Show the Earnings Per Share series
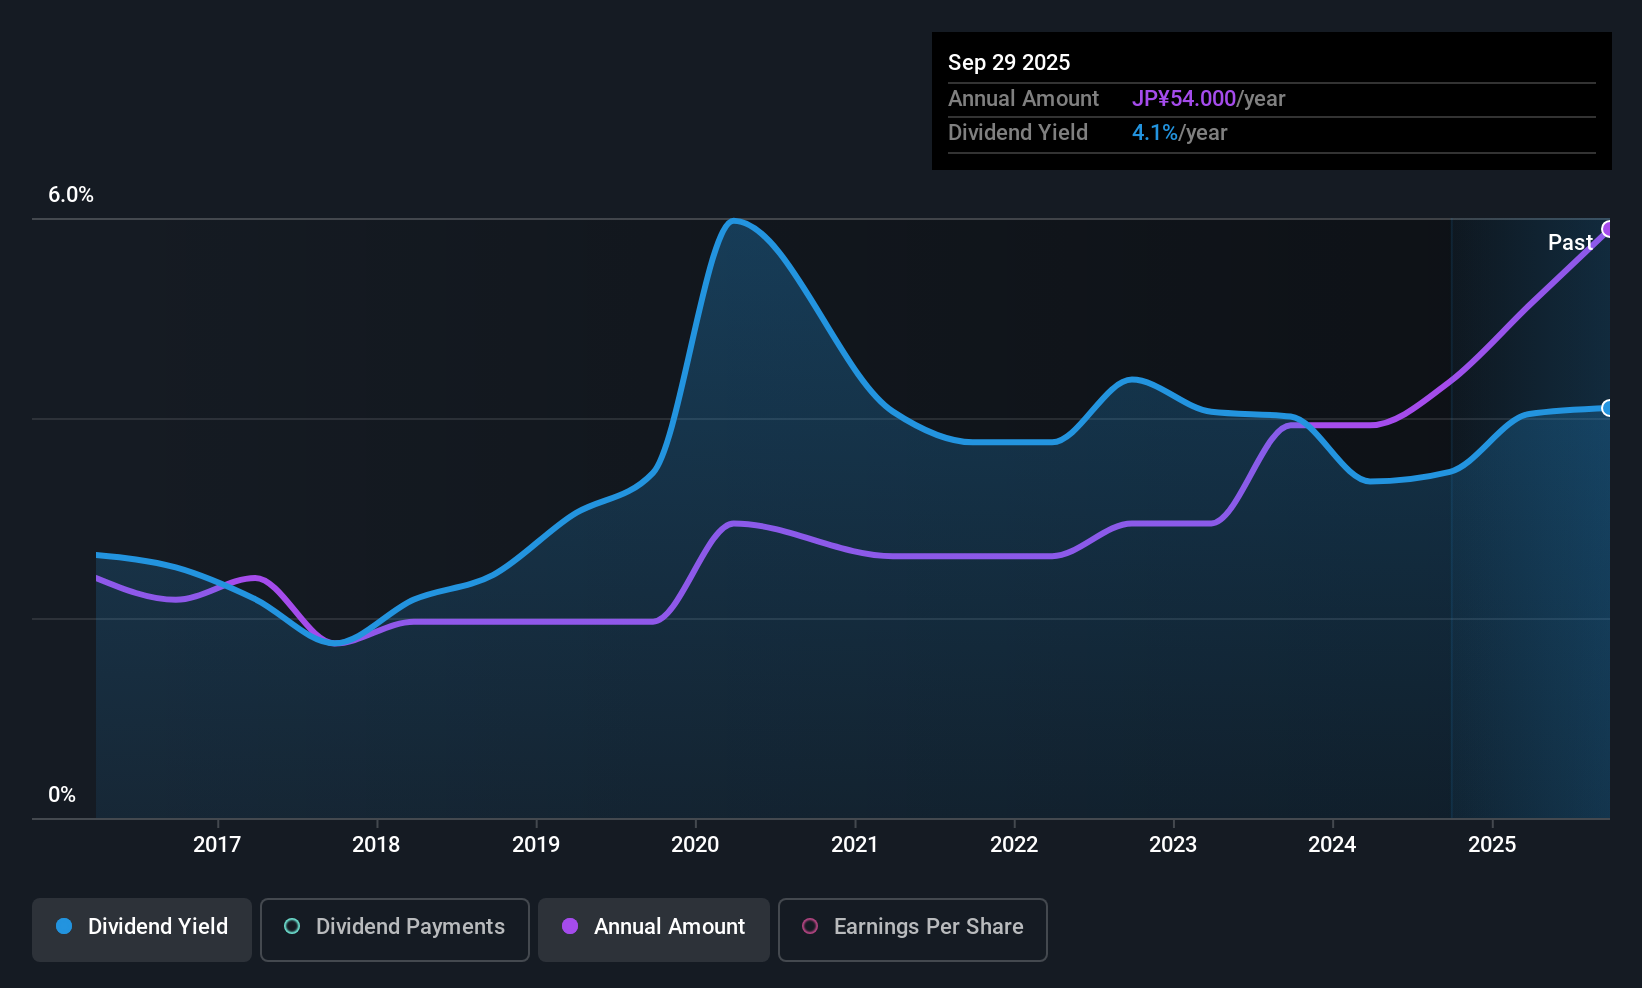1642x988 pixels. tap(912, 929)
